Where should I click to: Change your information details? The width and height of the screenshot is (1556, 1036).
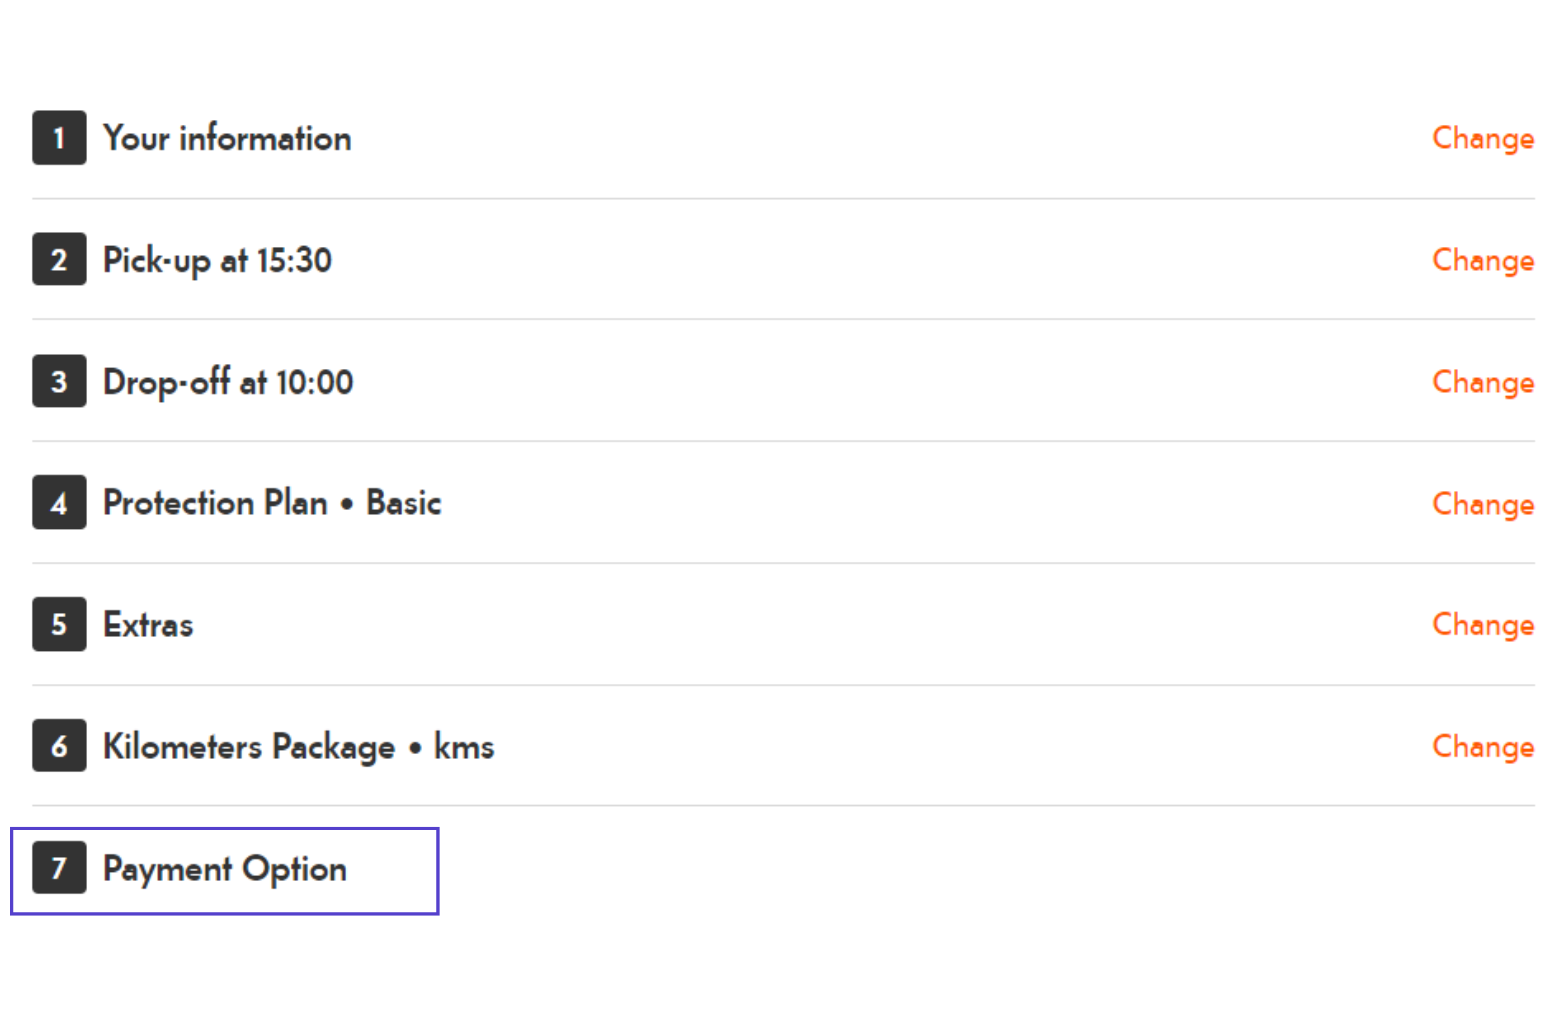click(x=1482, y=138)
